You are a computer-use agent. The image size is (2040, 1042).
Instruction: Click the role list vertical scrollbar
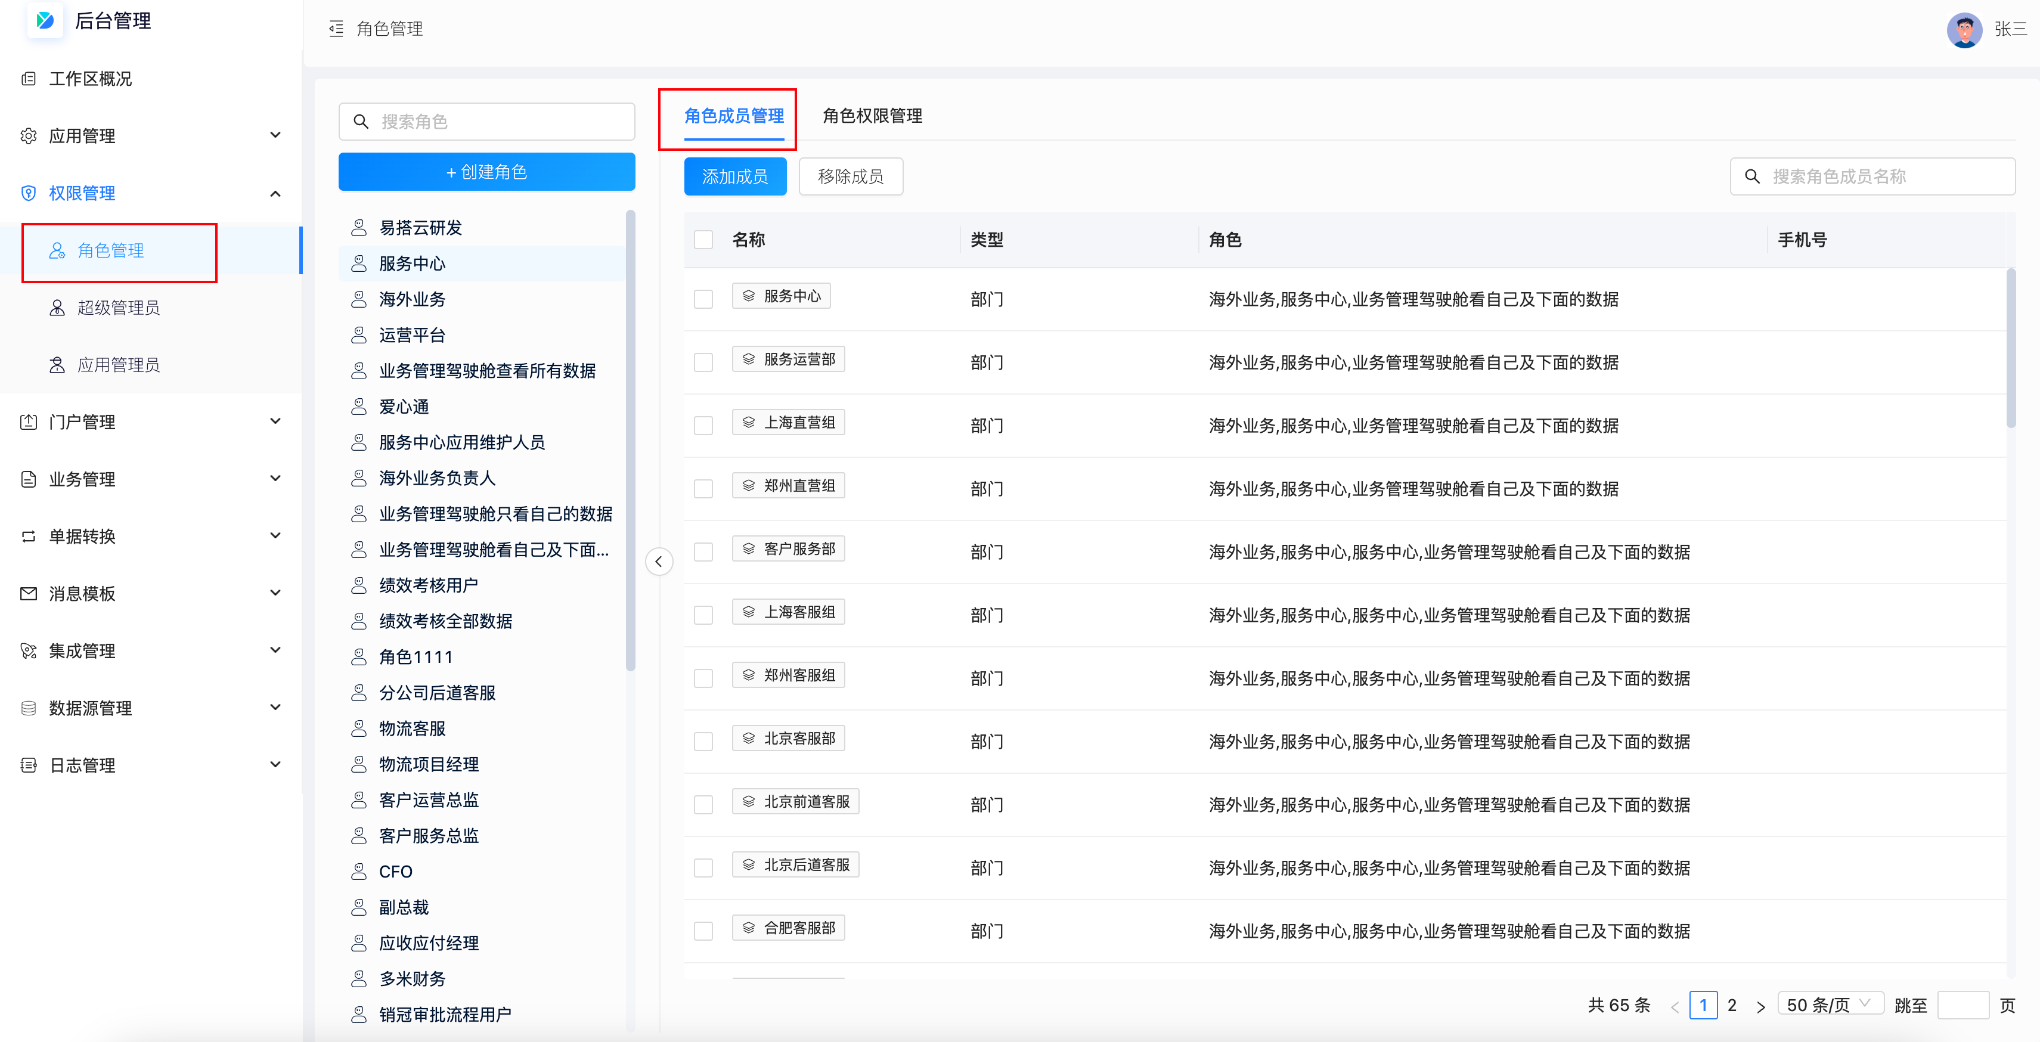(630, 440)
